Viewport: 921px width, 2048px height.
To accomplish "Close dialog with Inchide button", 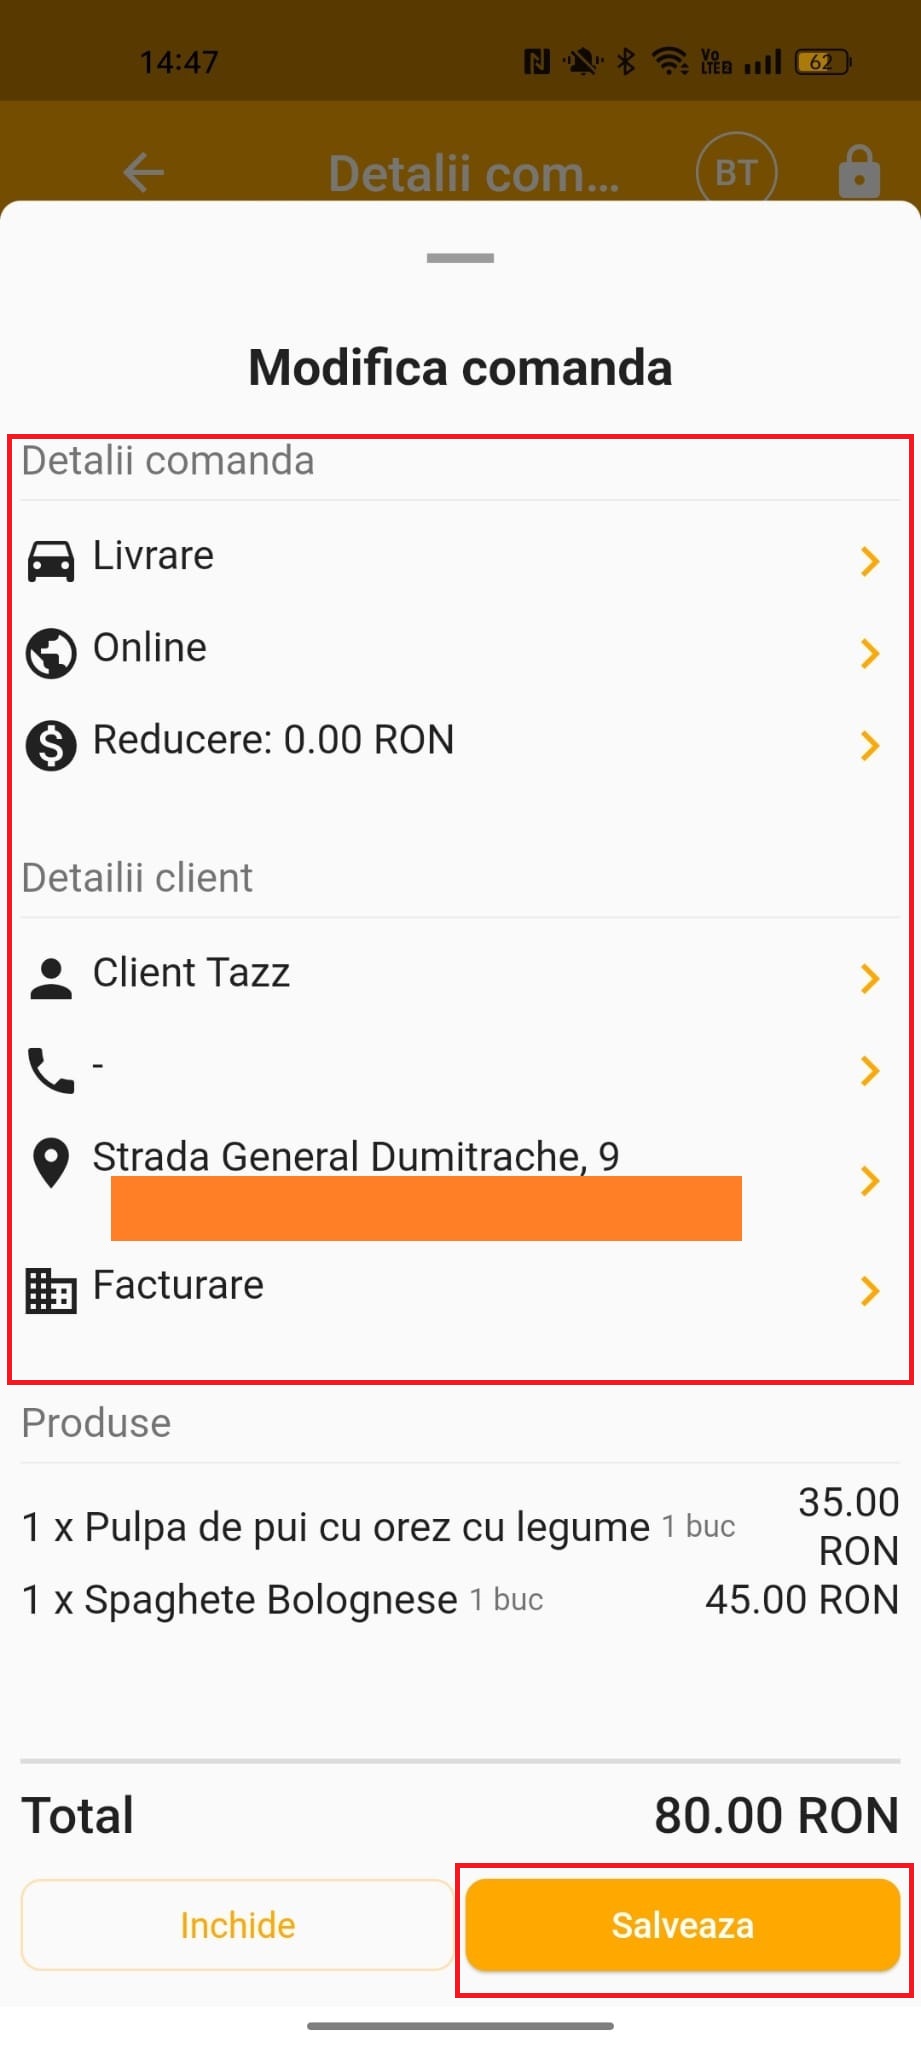I will point(237,1925).
